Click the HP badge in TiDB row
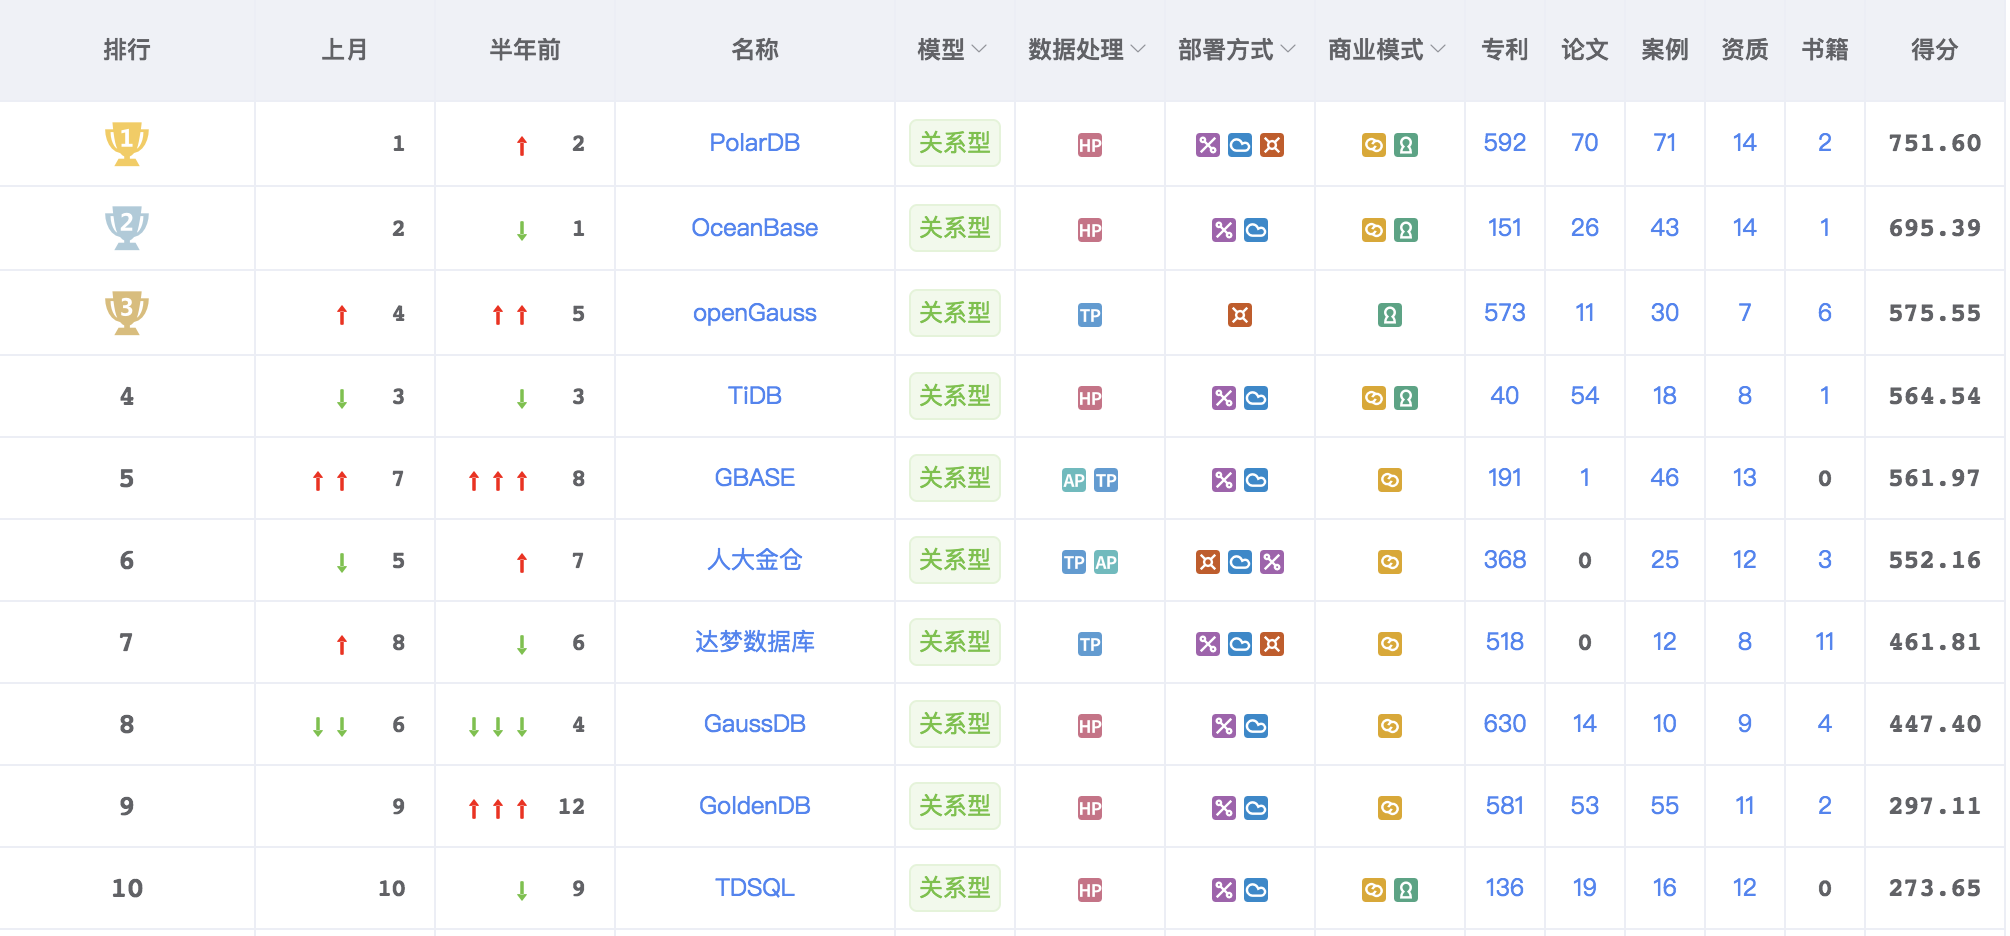This screenshot has height=936, width=2010. click(1090, 398)
